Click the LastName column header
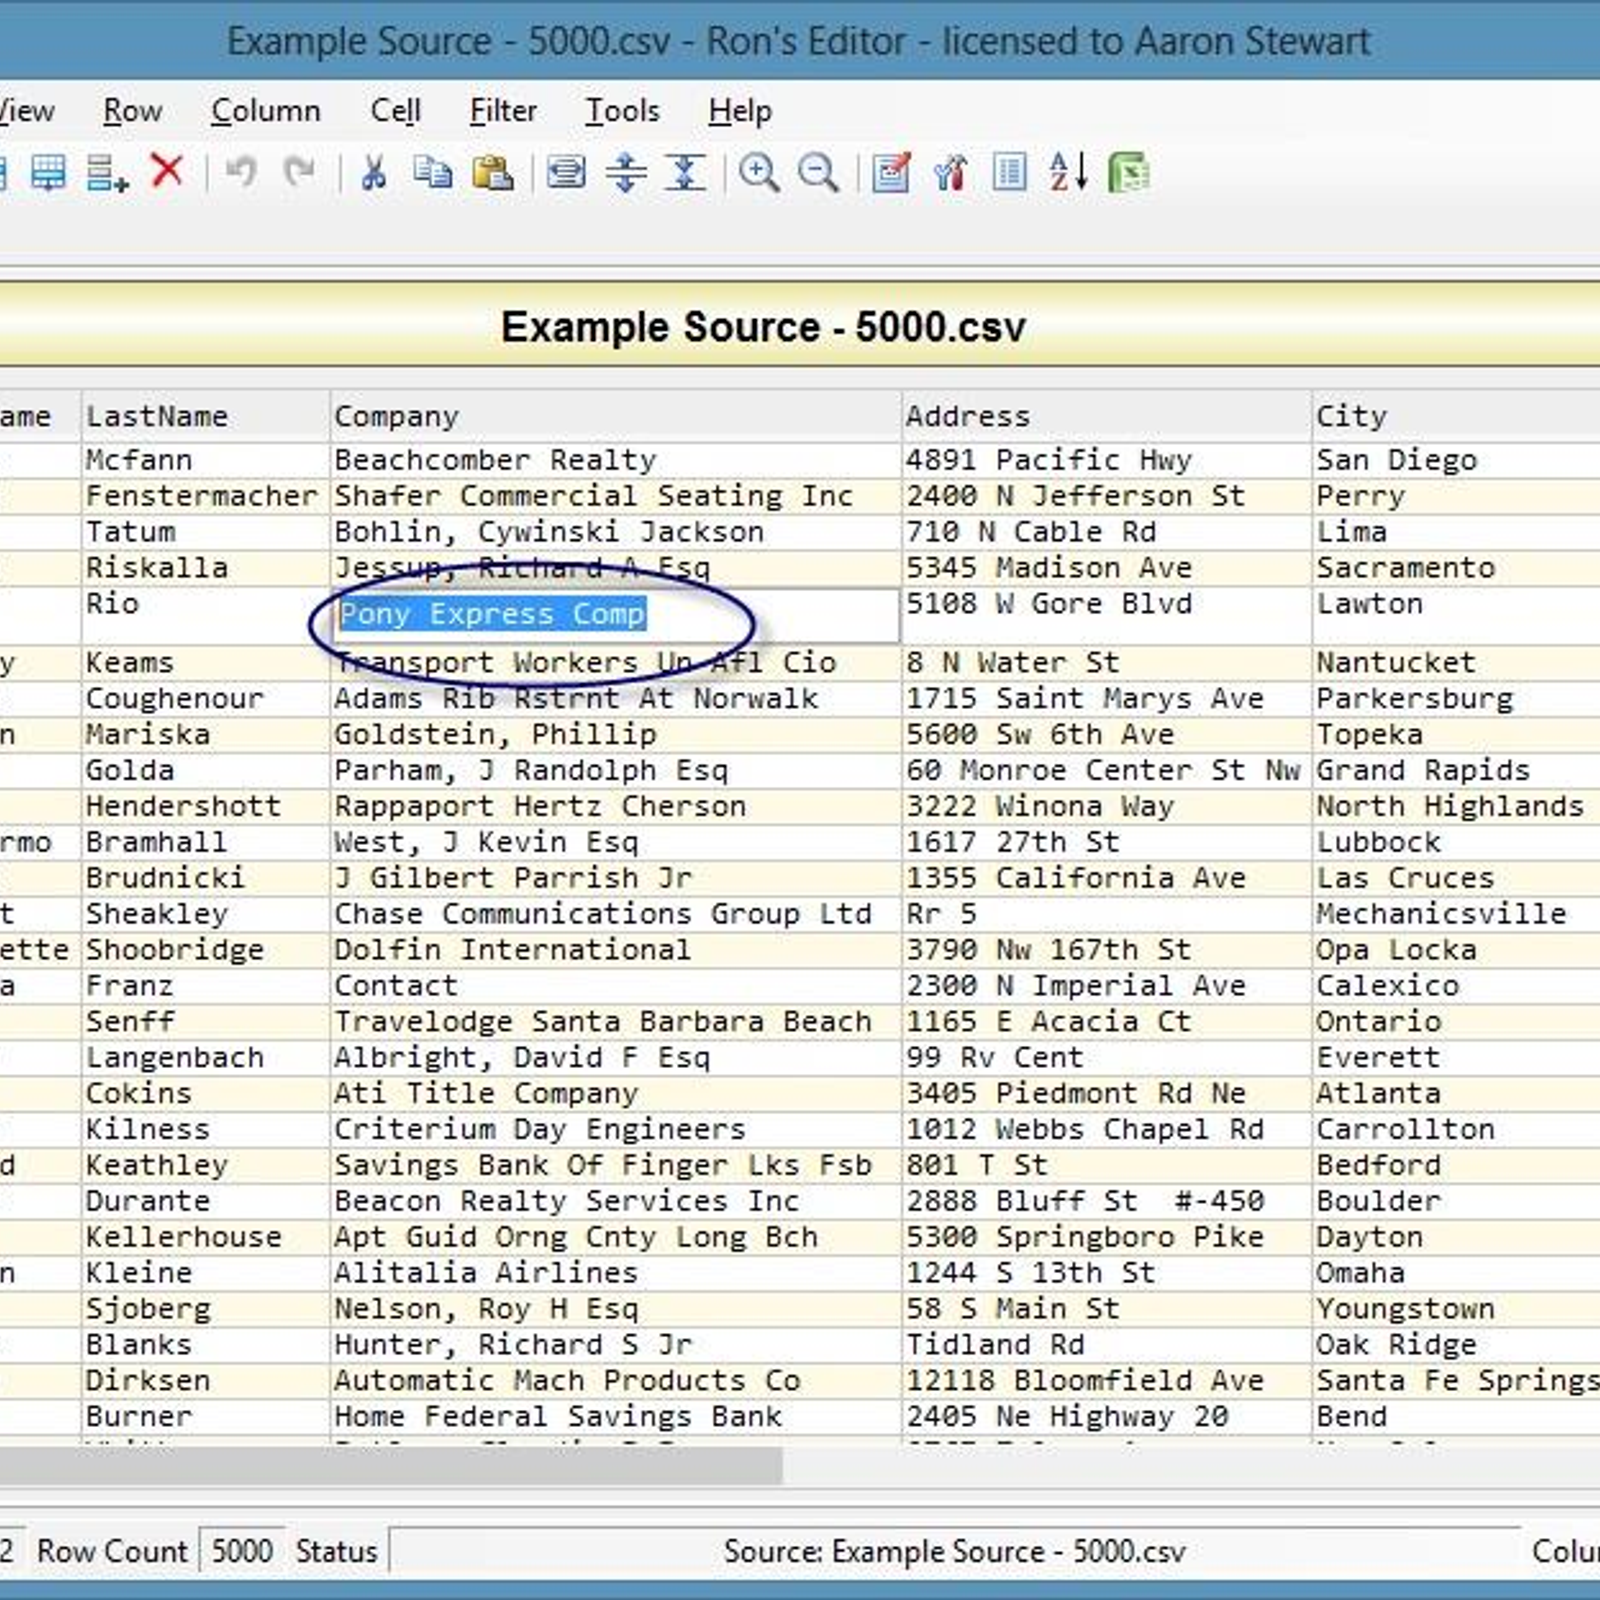1600x1600 pixels. tap(205, 416)
